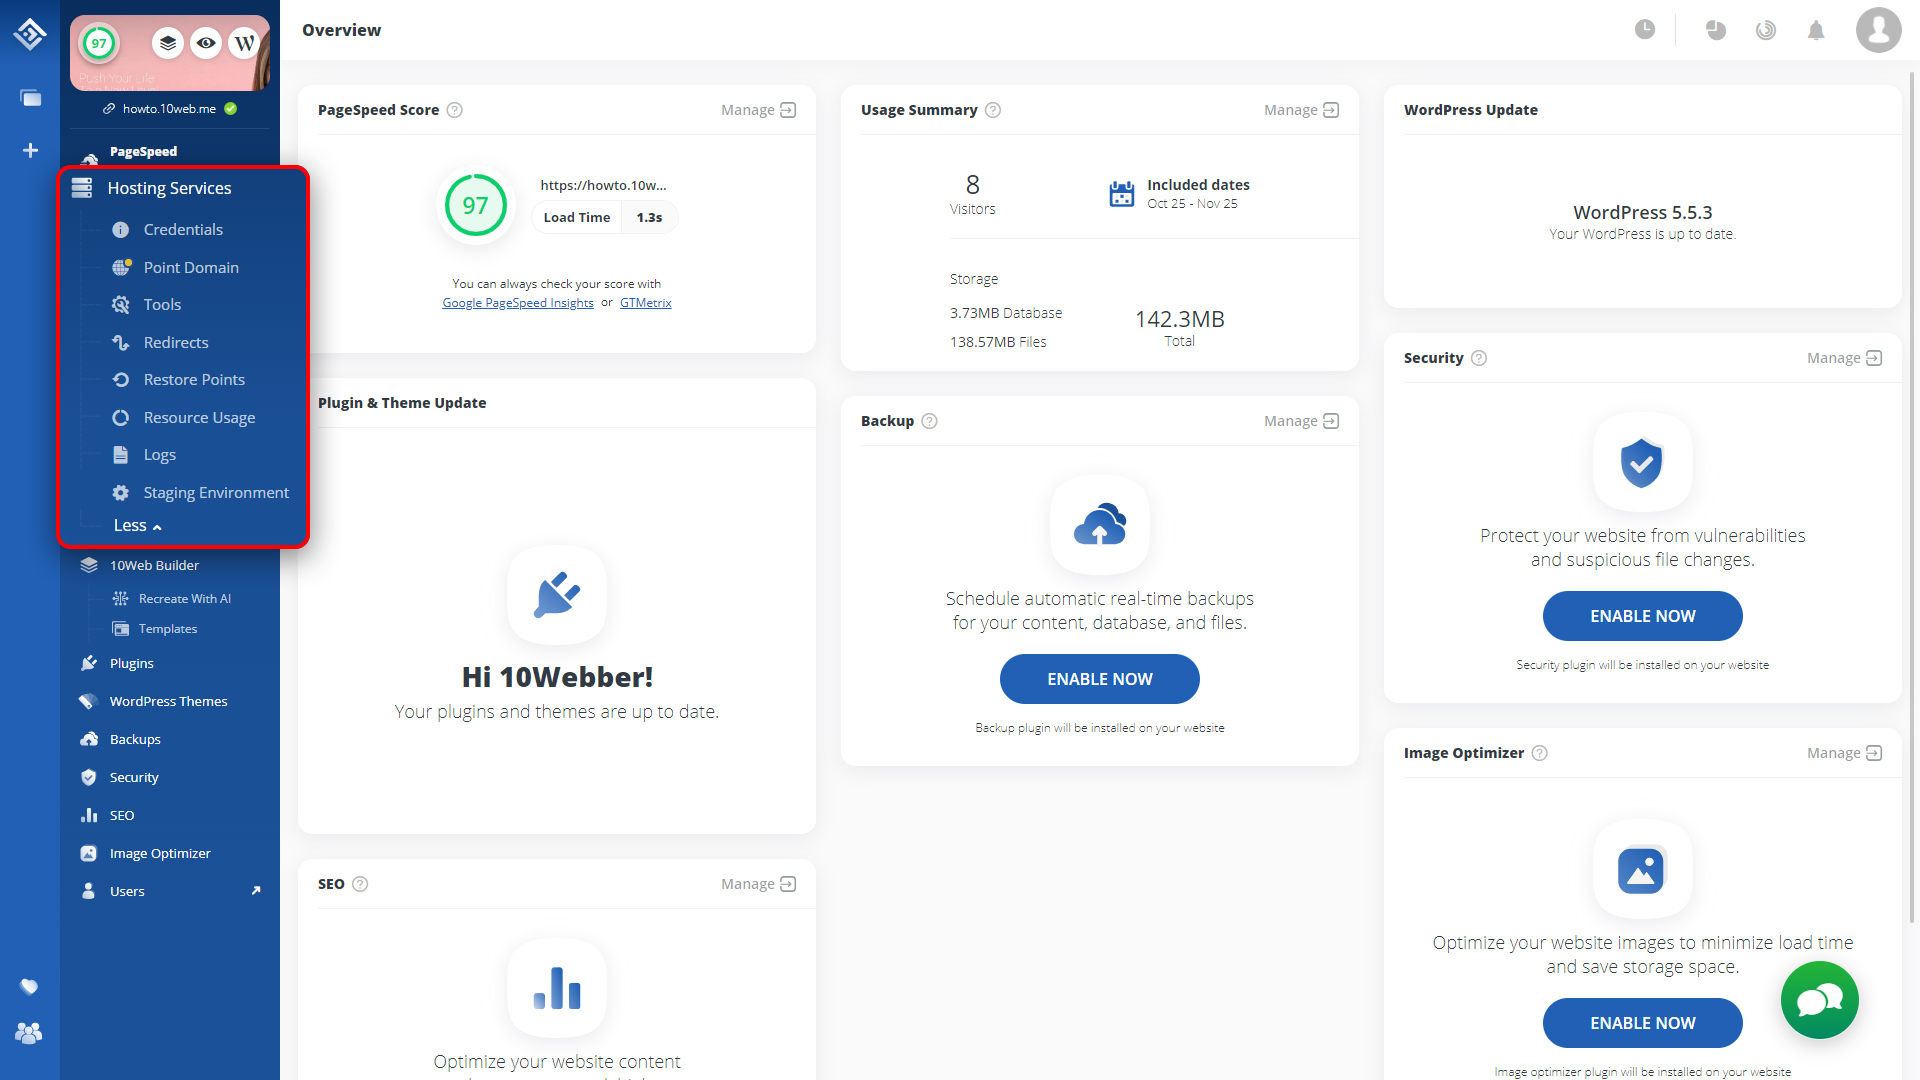Image resolution: width=1920 pixels, height=1080 pixels.
Task: Open Google PageSpeed Insights link
Action: click(x=518, y=303)
